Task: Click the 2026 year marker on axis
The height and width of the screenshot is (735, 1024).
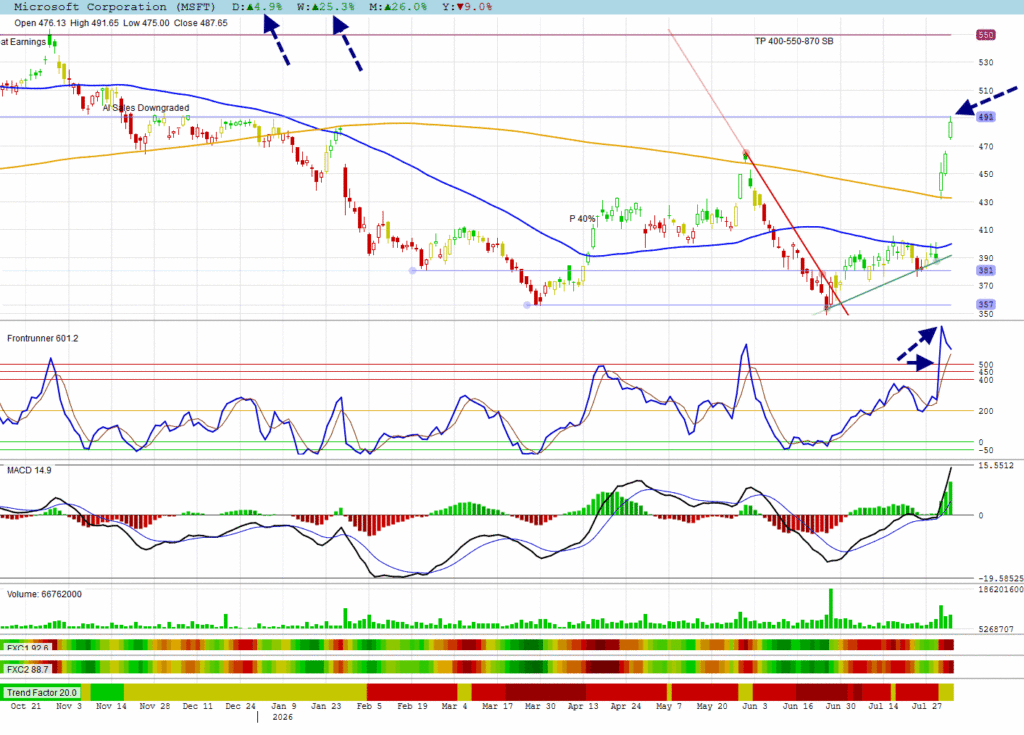Action: pyautogui.click(x=282, y=717)
